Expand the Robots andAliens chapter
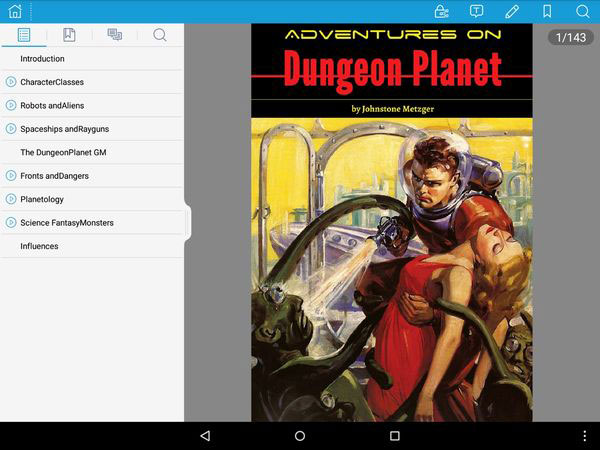The width and height of the screenshot is (600, 450). tap(11, 105)
